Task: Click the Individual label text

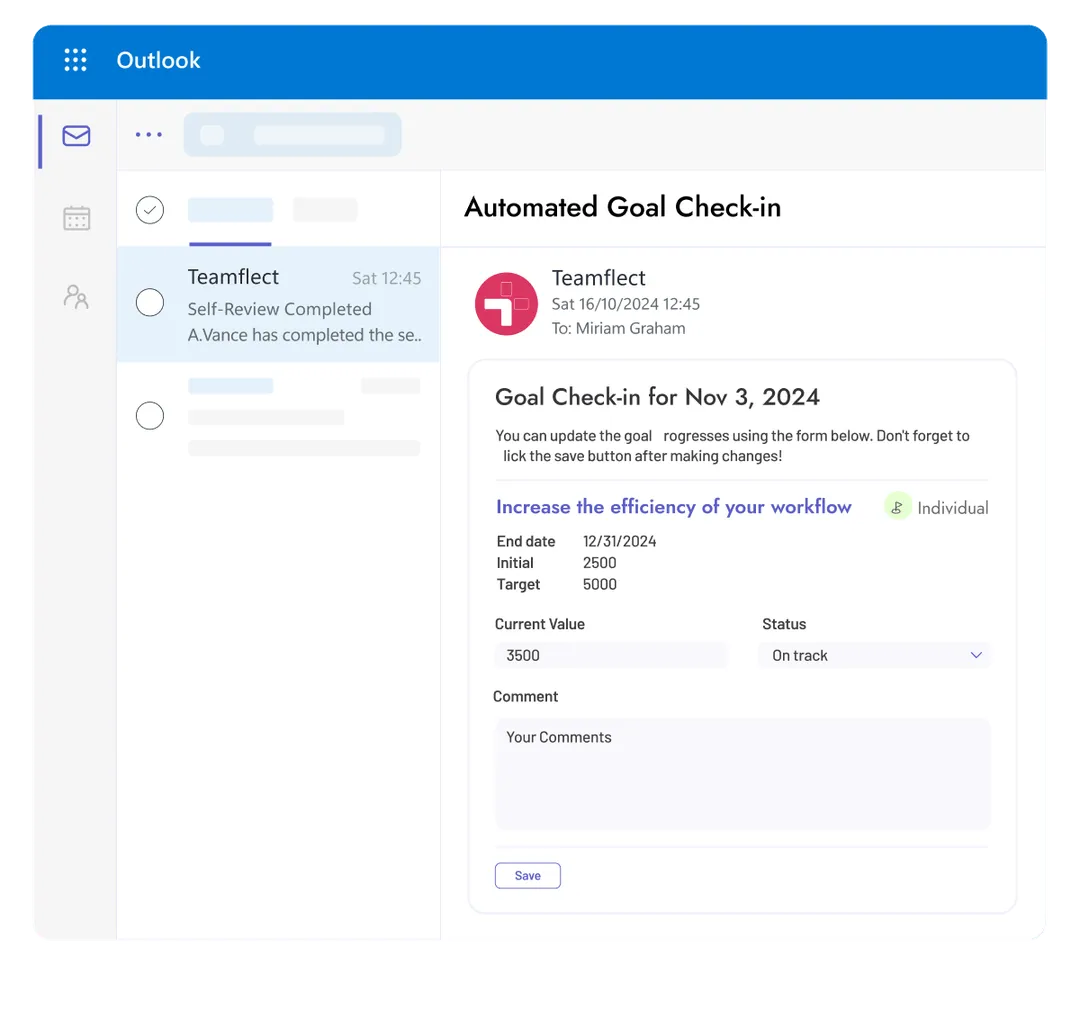Action: click(953, 508)
